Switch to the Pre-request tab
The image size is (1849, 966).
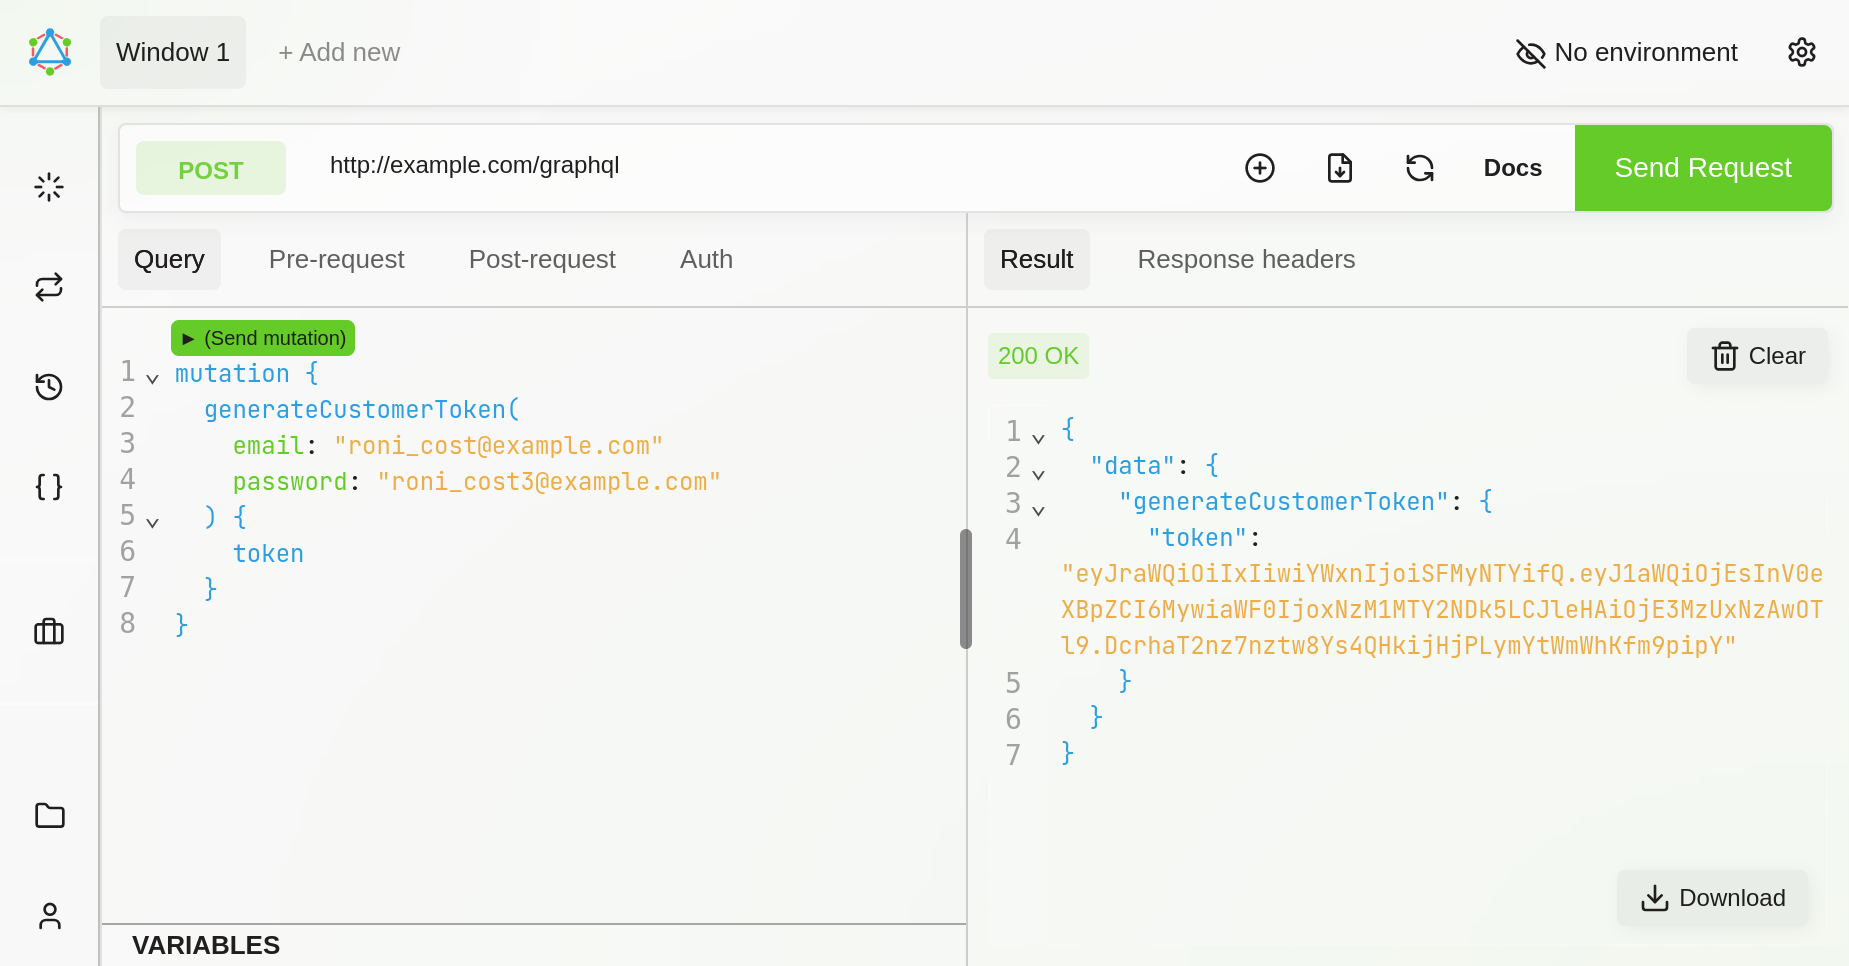(336, 259)
